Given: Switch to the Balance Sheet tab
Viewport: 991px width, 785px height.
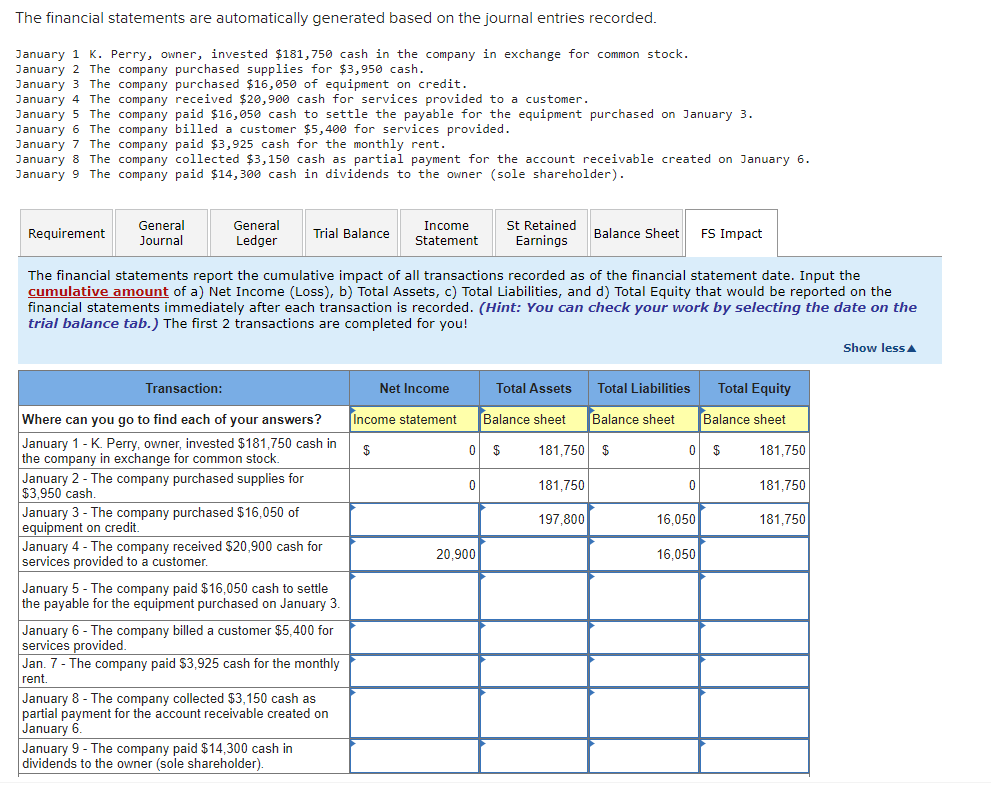Looking at the screenshot, I should (636, 232).
